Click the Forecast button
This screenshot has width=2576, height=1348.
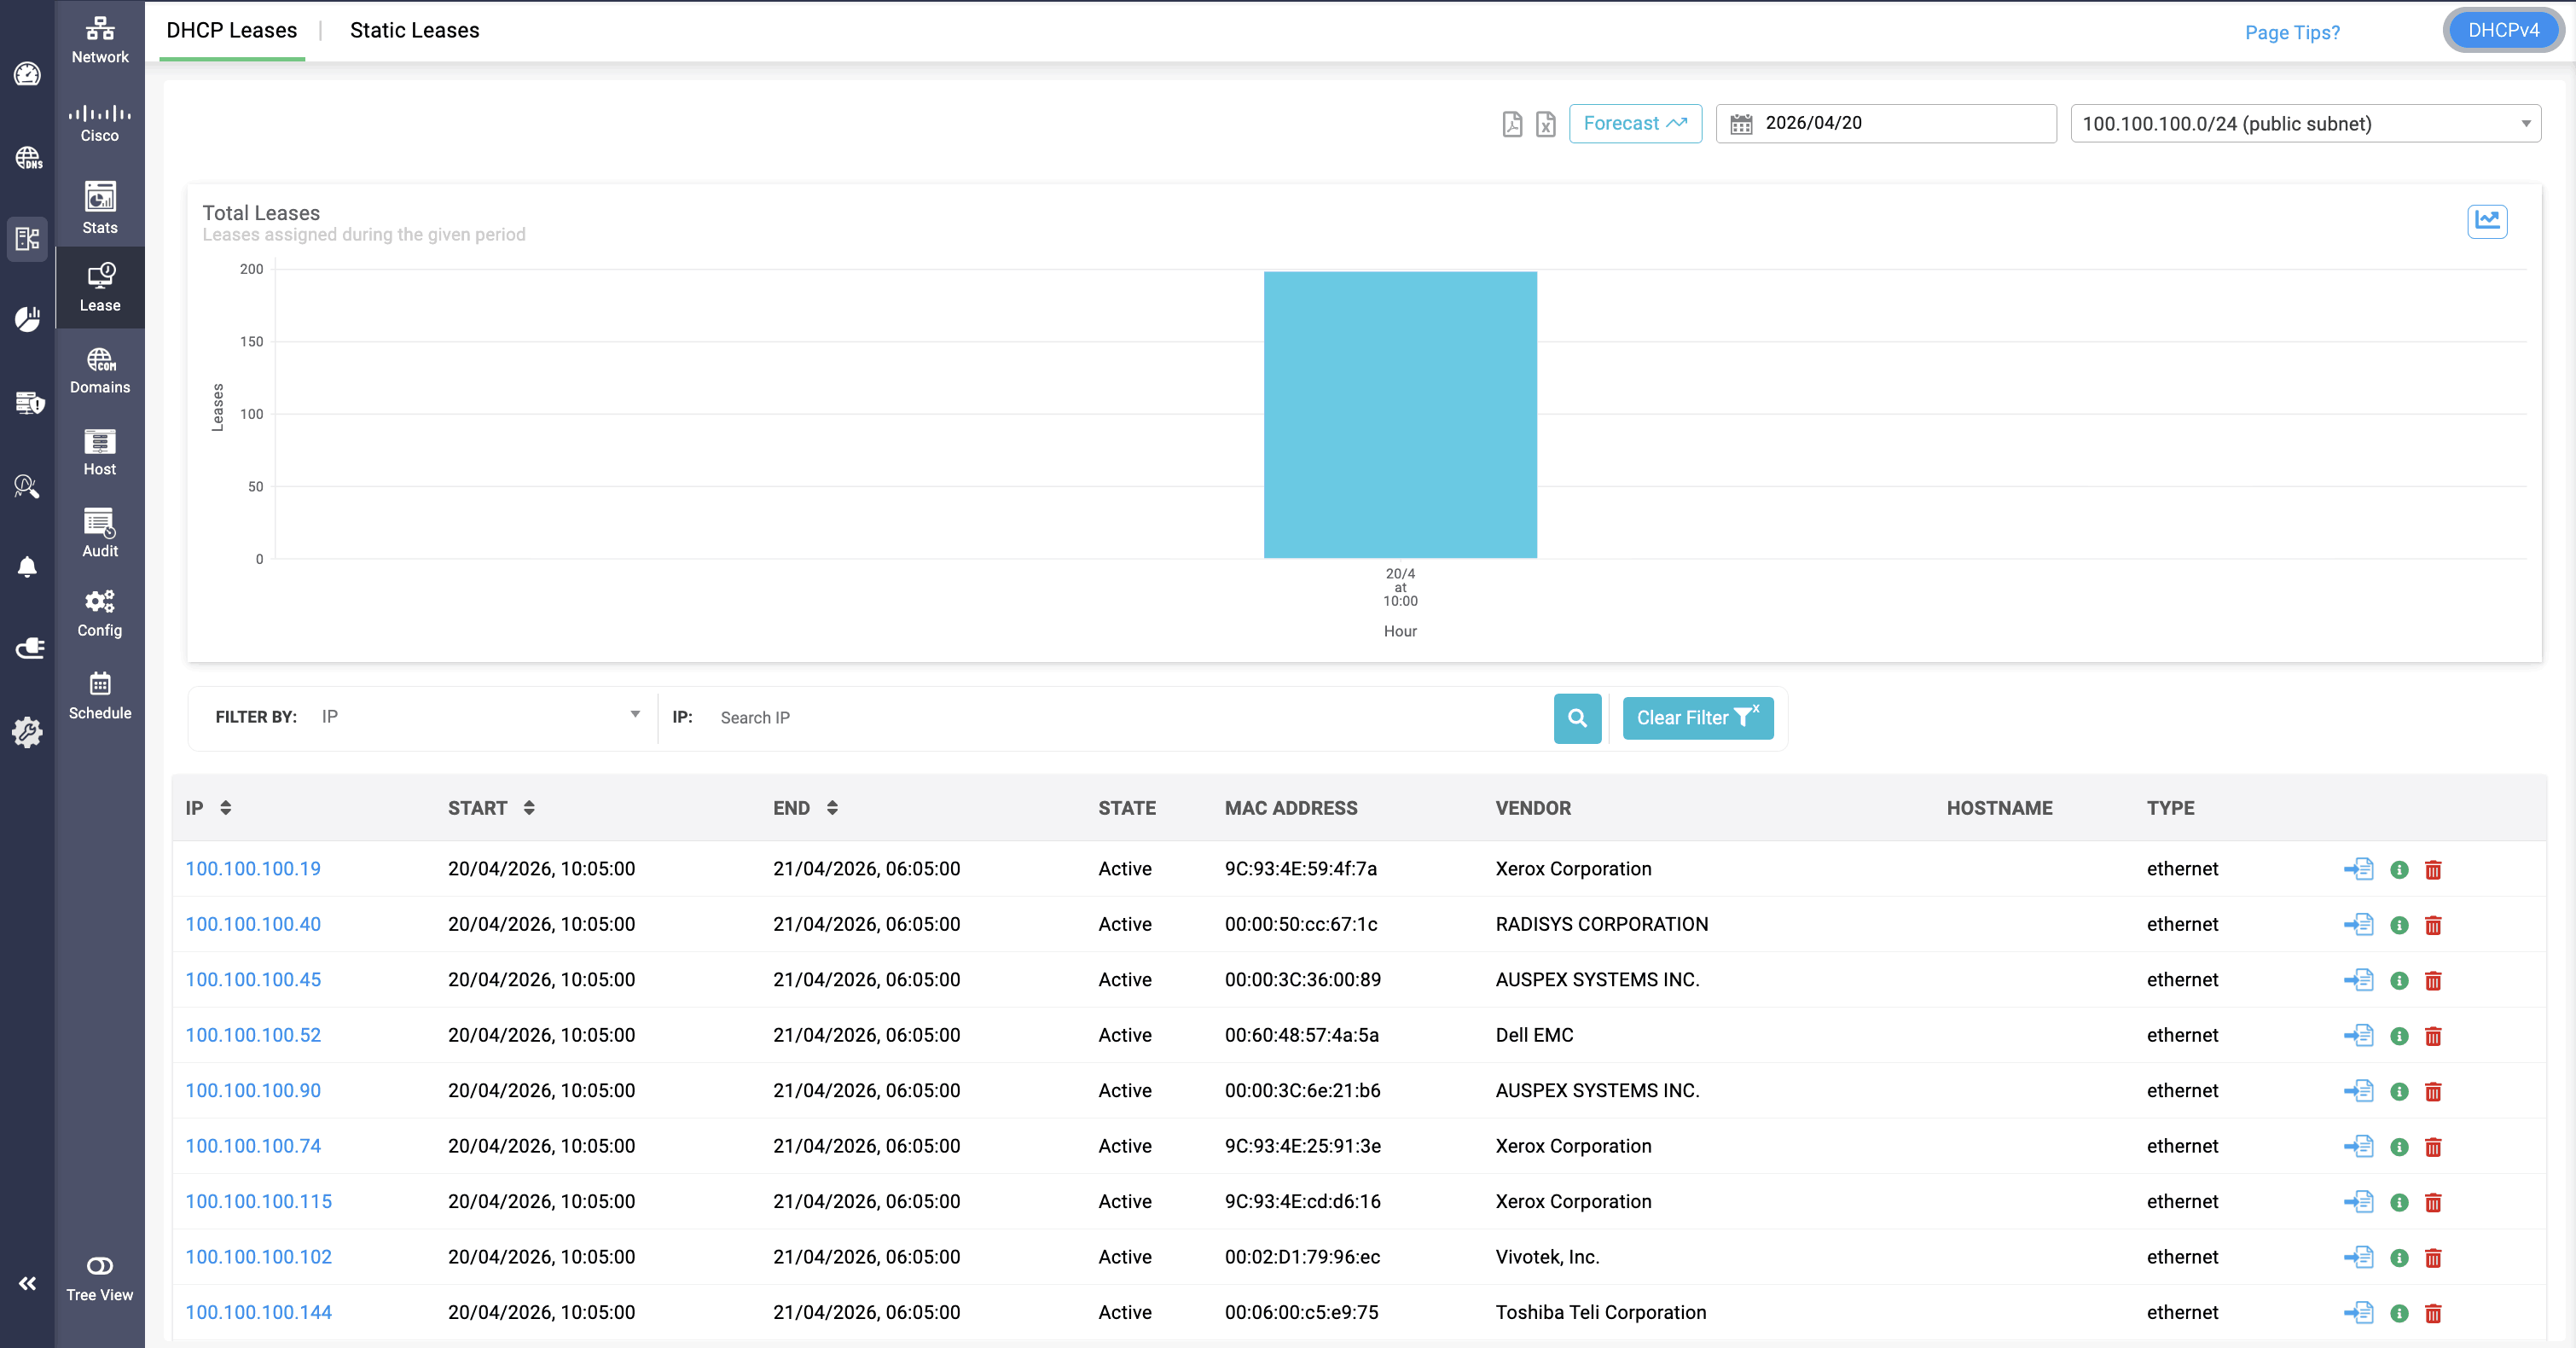click(1635, 124)
